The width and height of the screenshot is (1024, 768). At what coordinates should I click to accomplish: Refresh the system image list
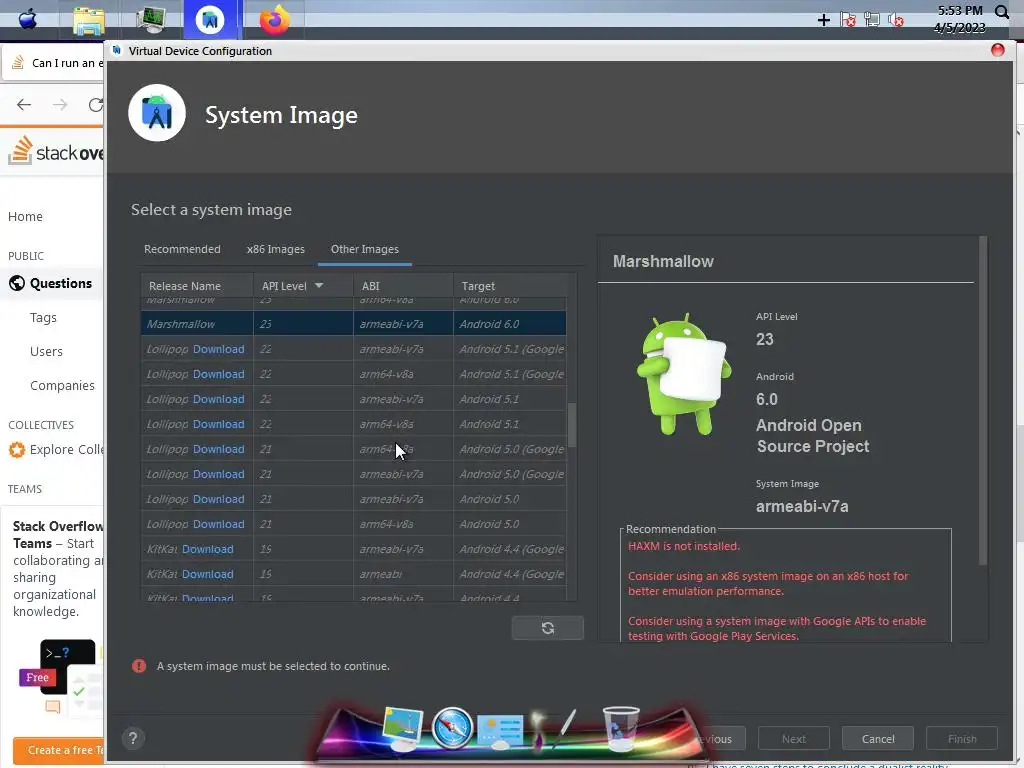547,628
